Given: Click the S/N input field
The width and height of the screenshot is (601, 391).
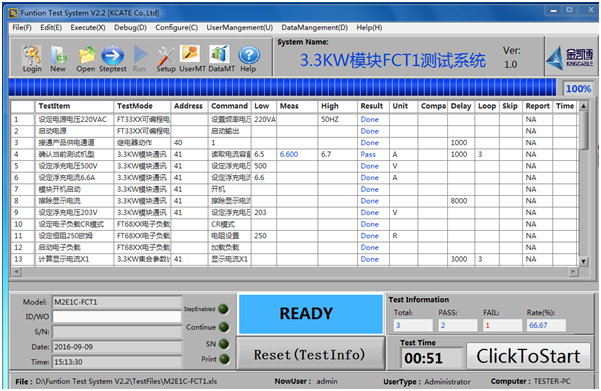Looking at the screenshot, I should tap(117, 332).
